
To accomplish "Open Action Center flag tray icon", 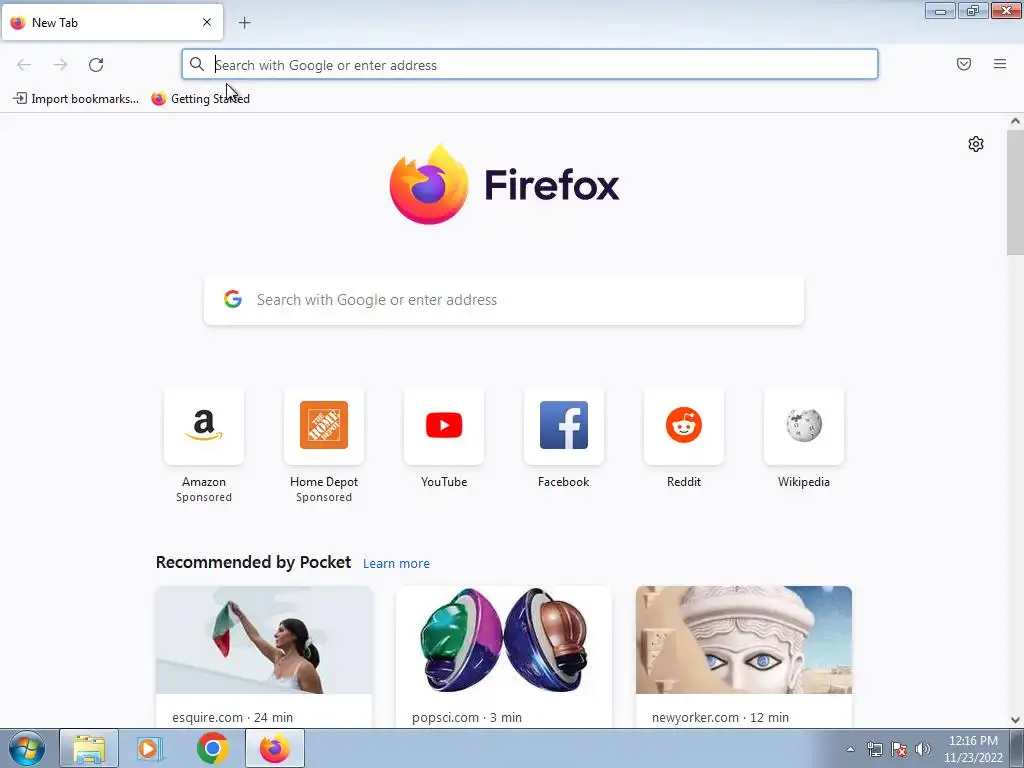I will (x=899, y=749).
